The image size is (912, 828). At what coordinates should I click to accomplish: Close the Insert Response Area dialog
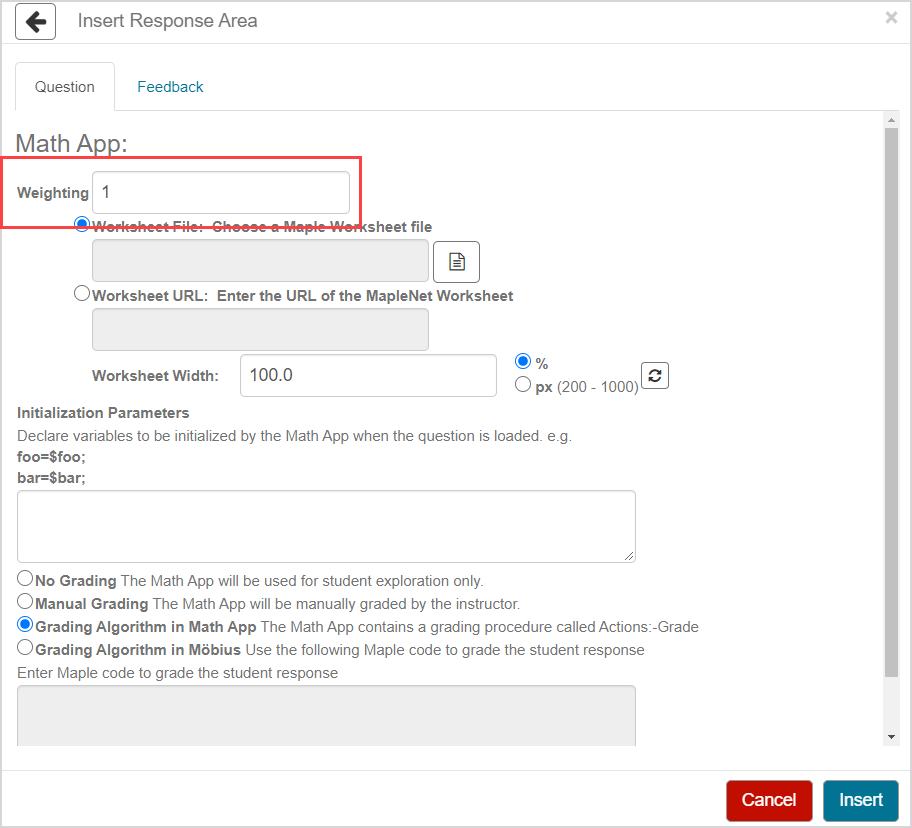891,18
